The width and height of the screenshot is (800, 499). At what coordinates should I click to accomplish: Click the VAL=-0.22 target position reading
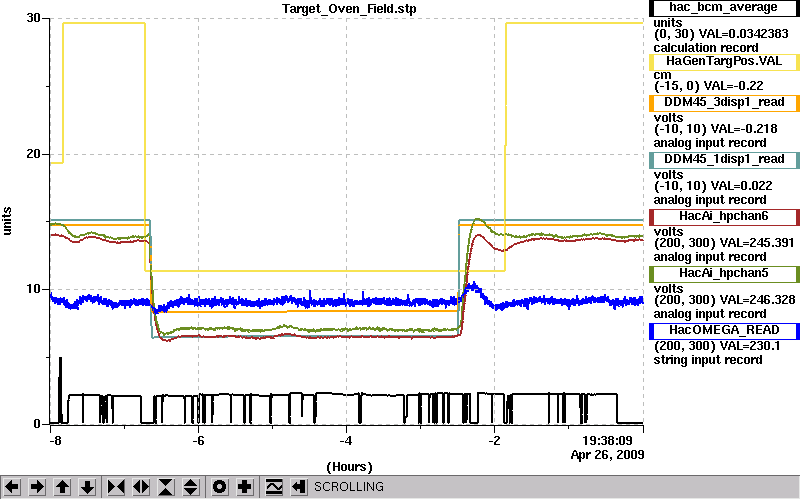tap(731, 86)
